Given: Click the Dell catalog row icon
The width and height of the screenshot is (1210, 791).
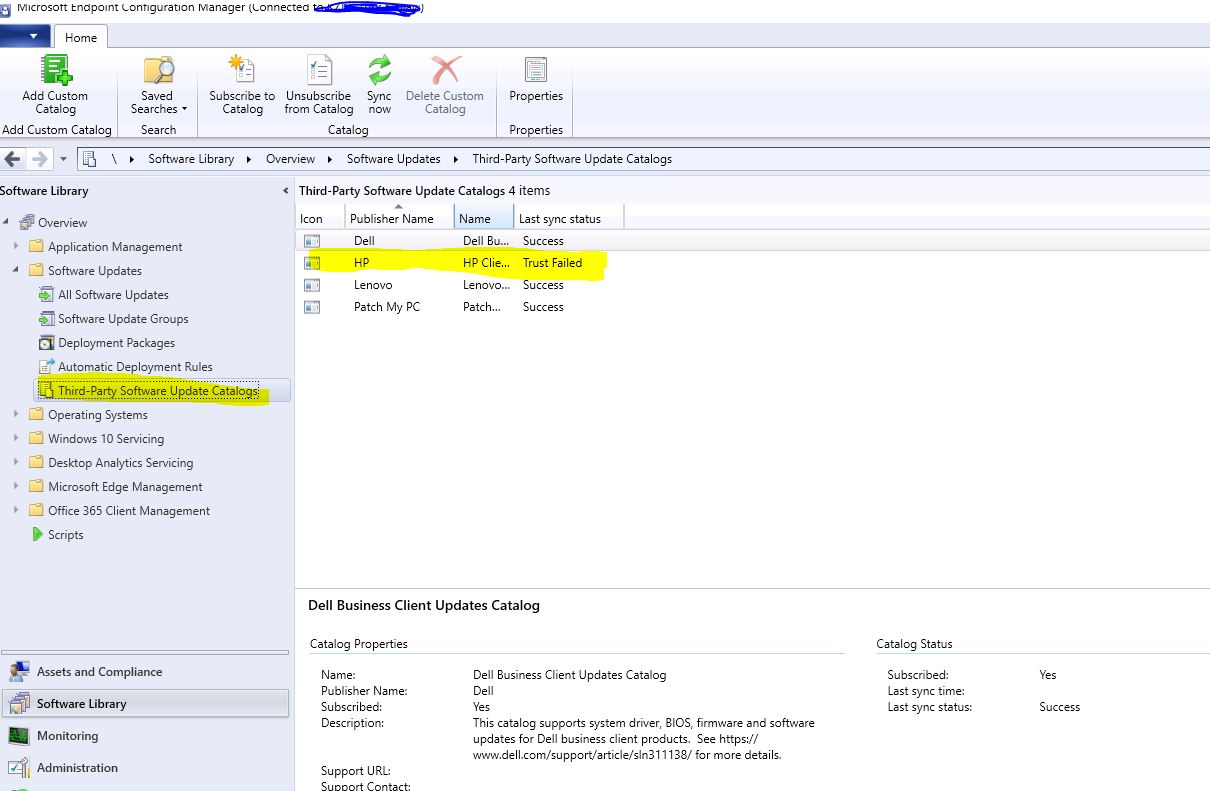Looking at the screenshot, I should (312, 241).
